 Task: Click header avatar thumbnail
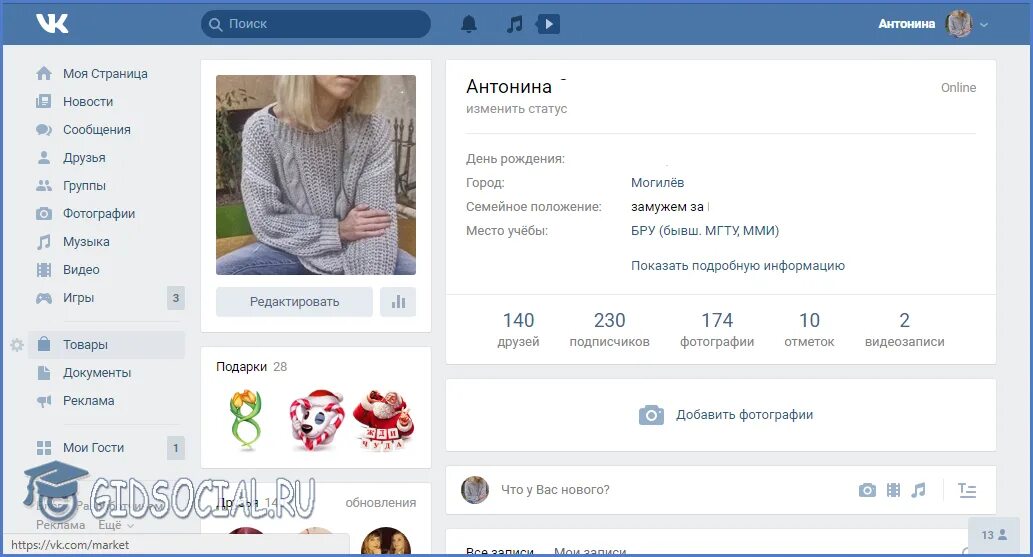pyautogui.click(x=959, y=24)
